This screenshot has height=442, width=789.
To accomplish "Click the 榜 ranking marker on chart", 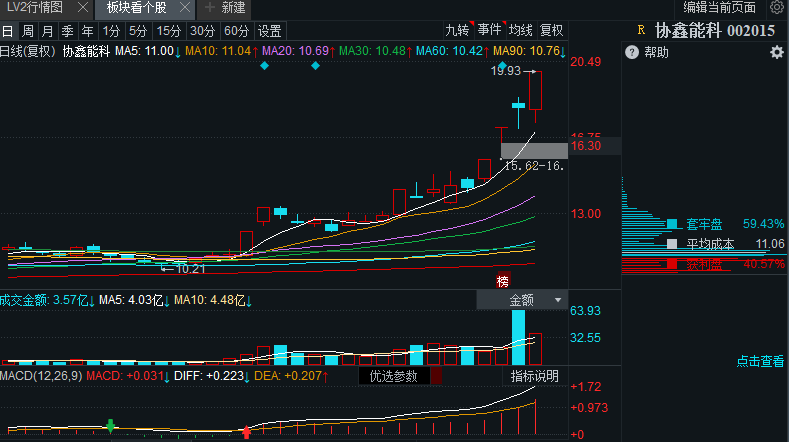I will tap(503, 281).
